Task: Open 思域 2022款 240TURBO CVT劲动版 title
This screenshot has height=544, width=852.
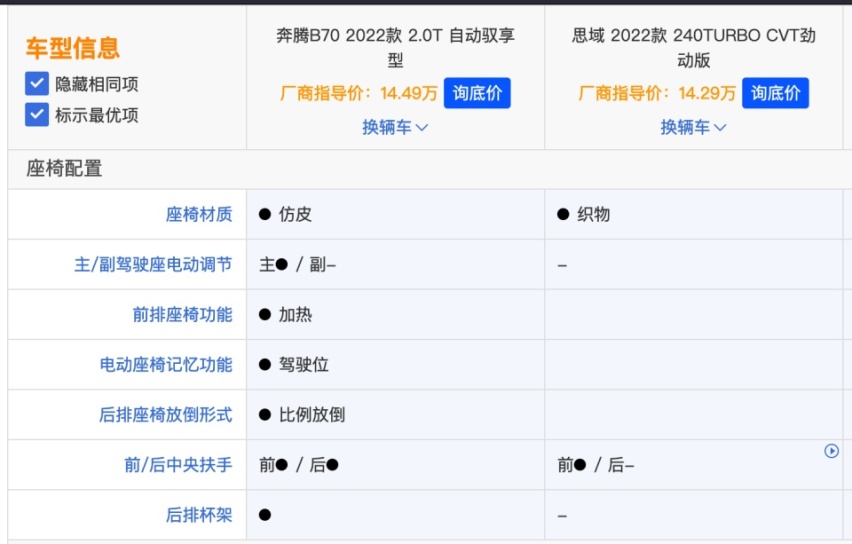Action: [x=693, y=47]
